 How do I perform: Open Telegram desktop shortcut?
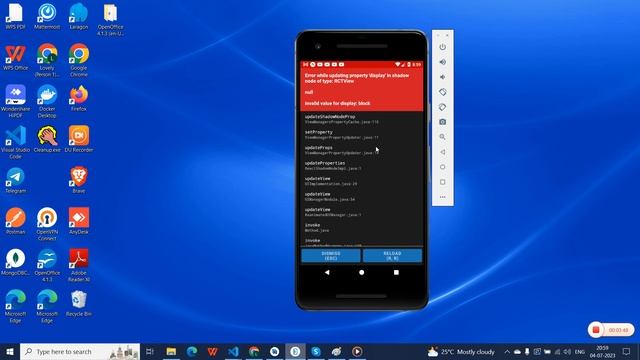[x=16, y=180]
